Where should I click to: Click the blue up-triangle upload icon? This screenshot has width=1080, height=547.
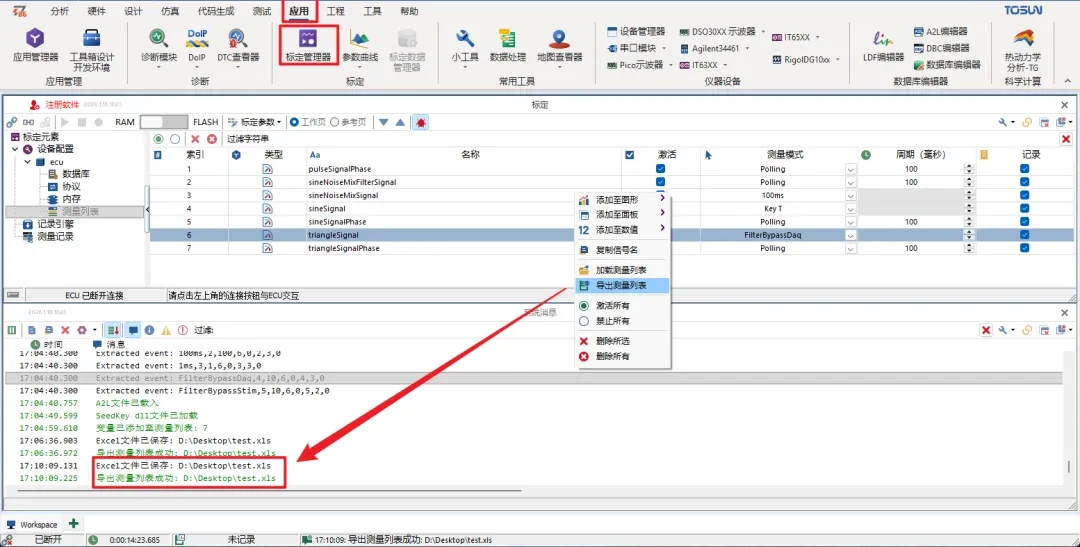[400, 122]
